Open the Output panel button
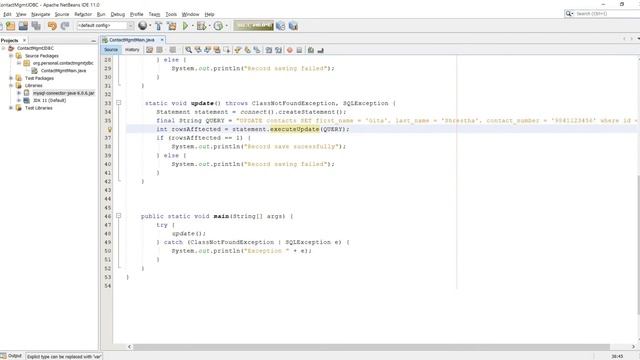The image size is (640, 360). [11, 356]
